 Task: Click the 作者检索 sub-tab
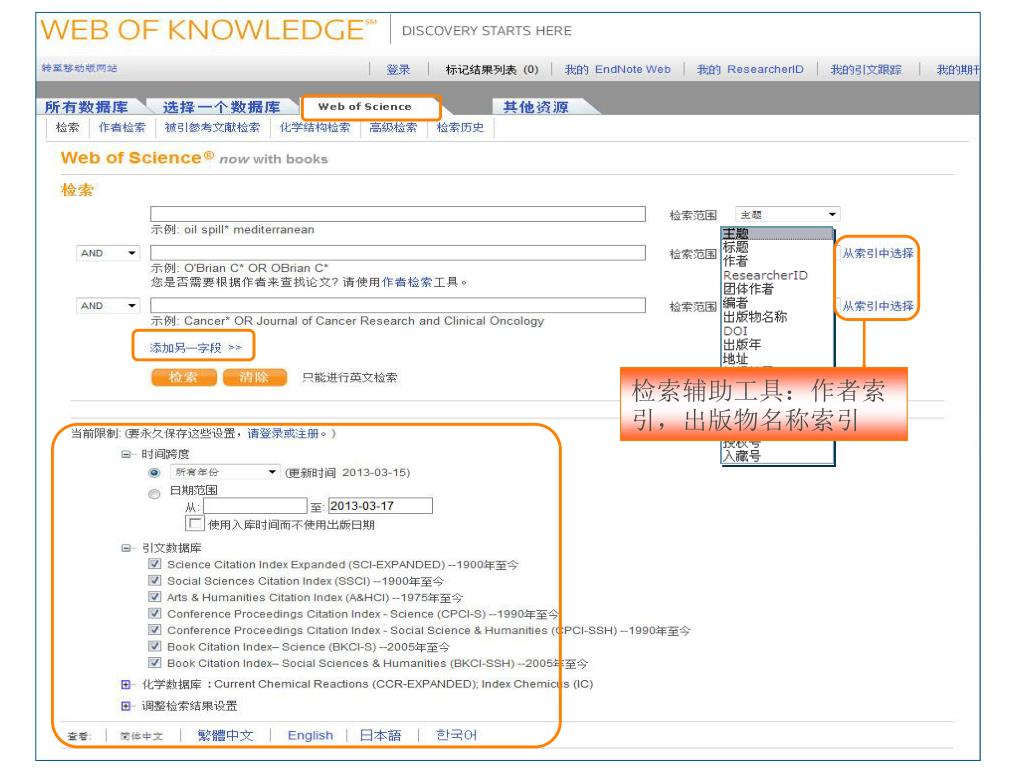coord(122,127)
